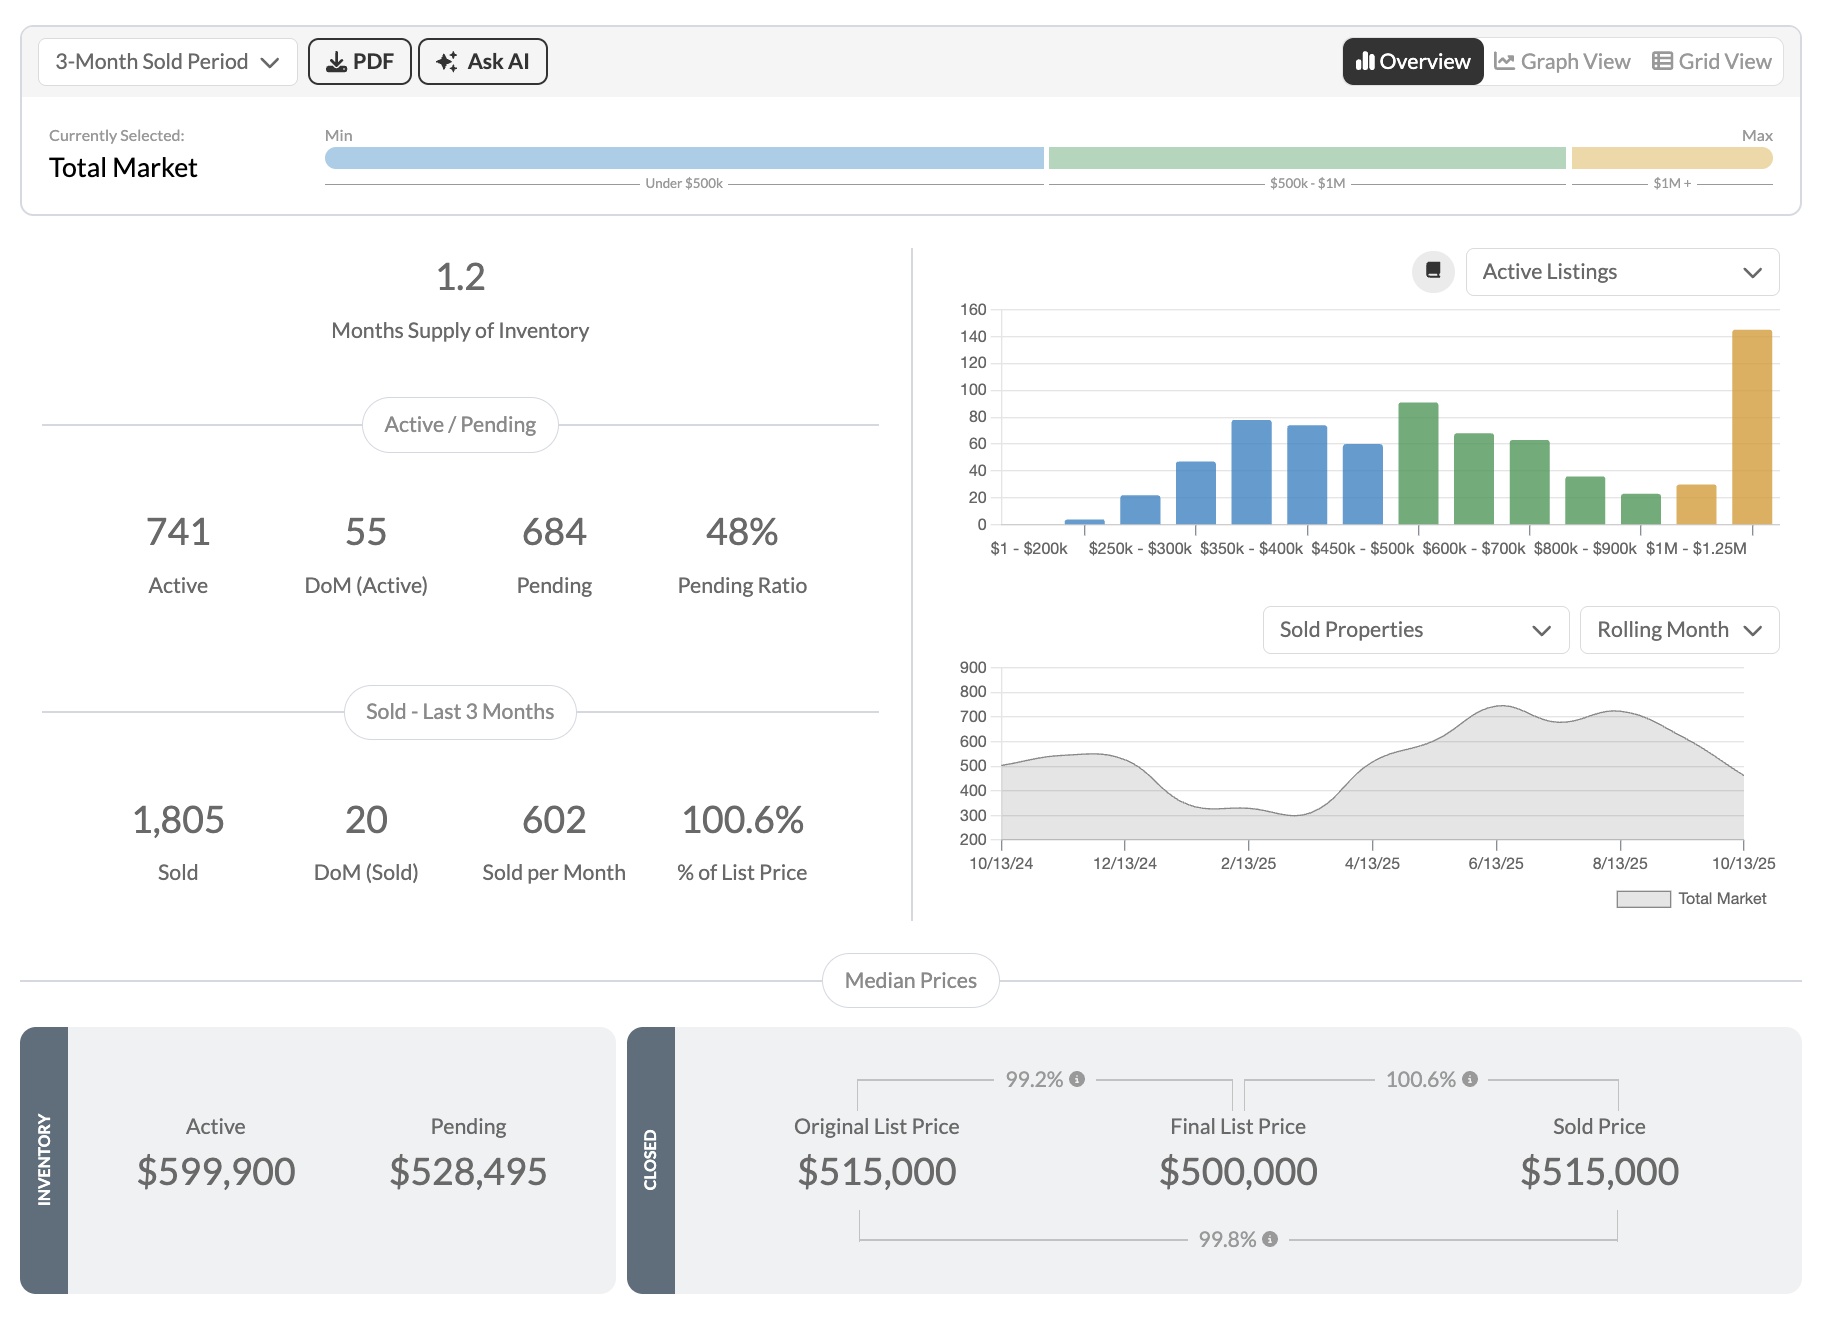Switch to Graph View tab
This screenshot has width=1824, height=1320.
pyautogui.click(x=1562, y=62)
